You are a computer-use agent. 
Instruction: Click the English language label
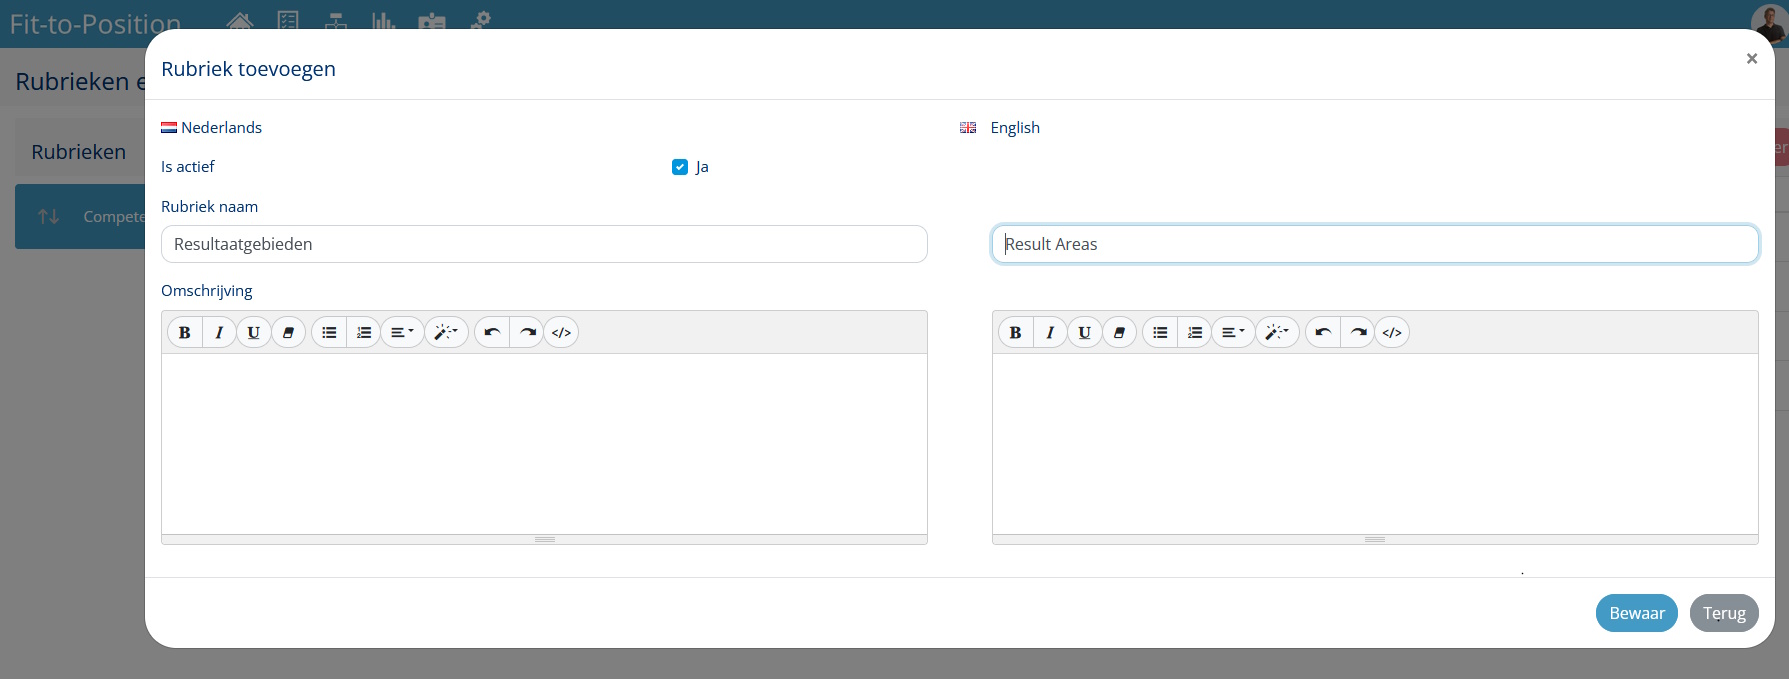tap(1015, 128)
